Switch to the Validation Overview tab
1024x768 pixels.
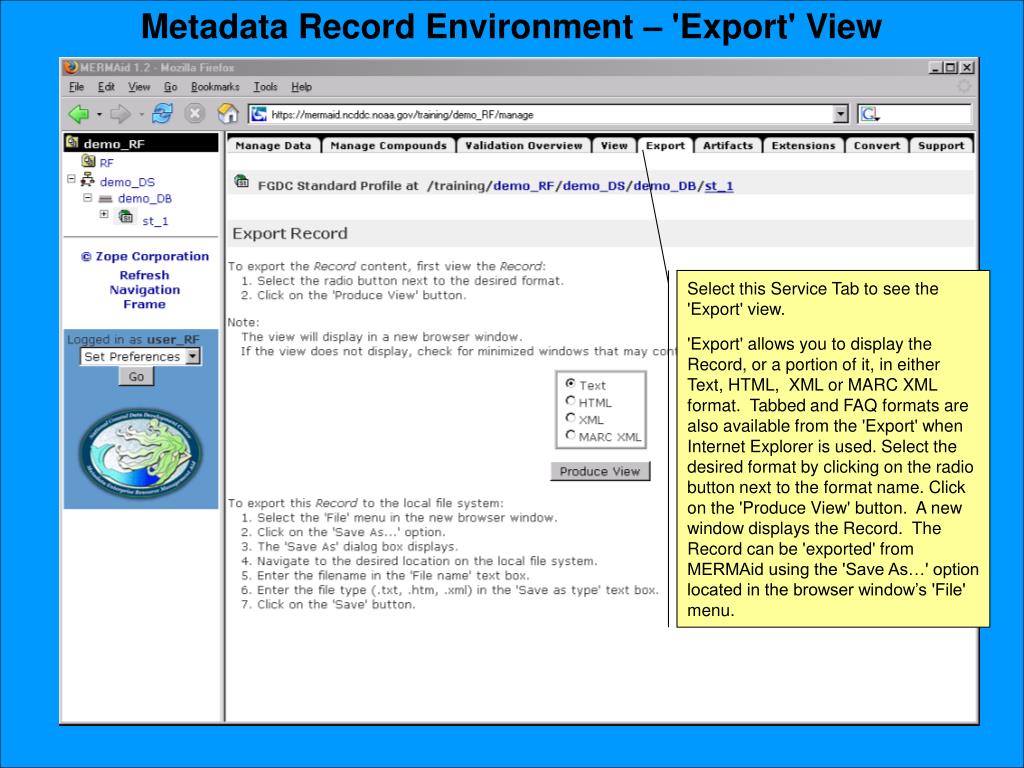524,145
